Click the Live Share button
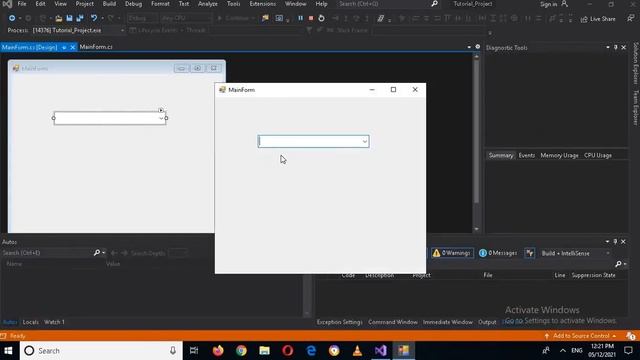 (598, 19)
